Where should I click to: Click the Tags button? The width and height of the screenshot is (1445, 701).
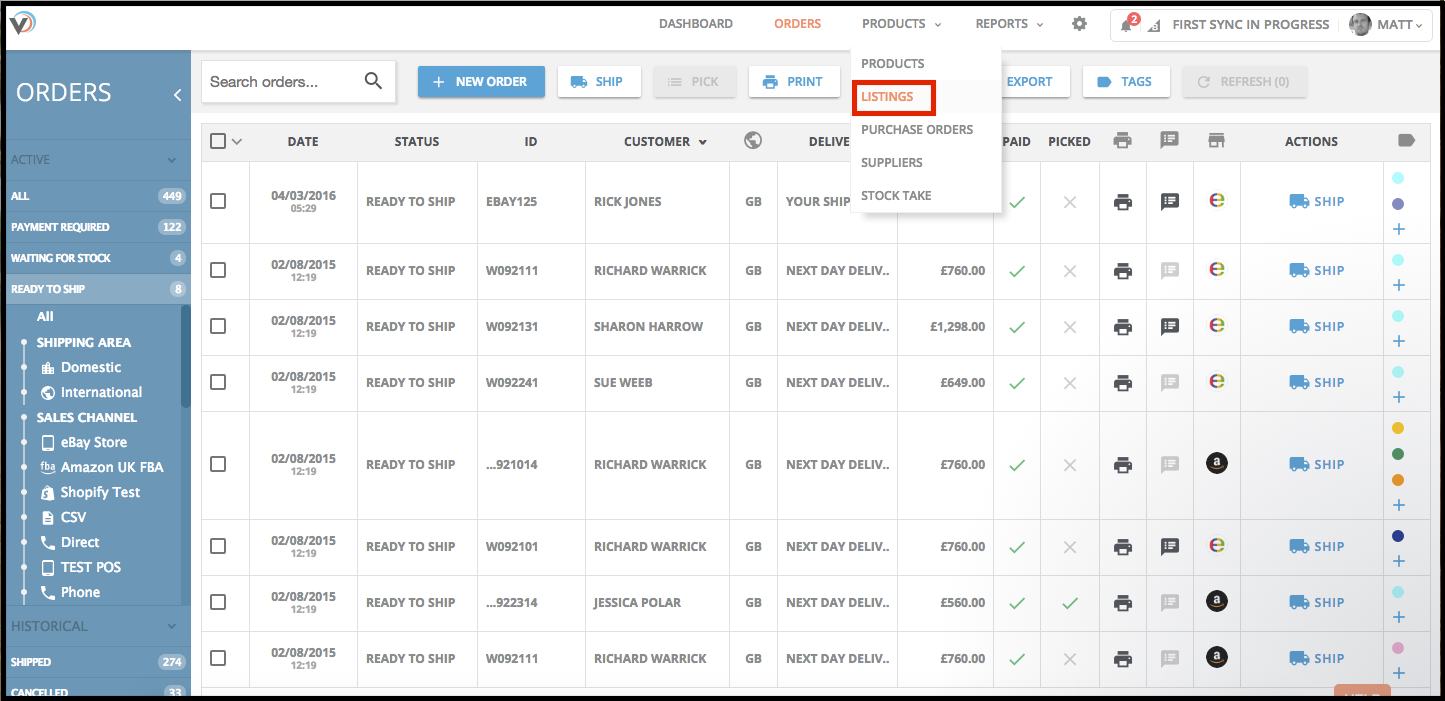1126,82
